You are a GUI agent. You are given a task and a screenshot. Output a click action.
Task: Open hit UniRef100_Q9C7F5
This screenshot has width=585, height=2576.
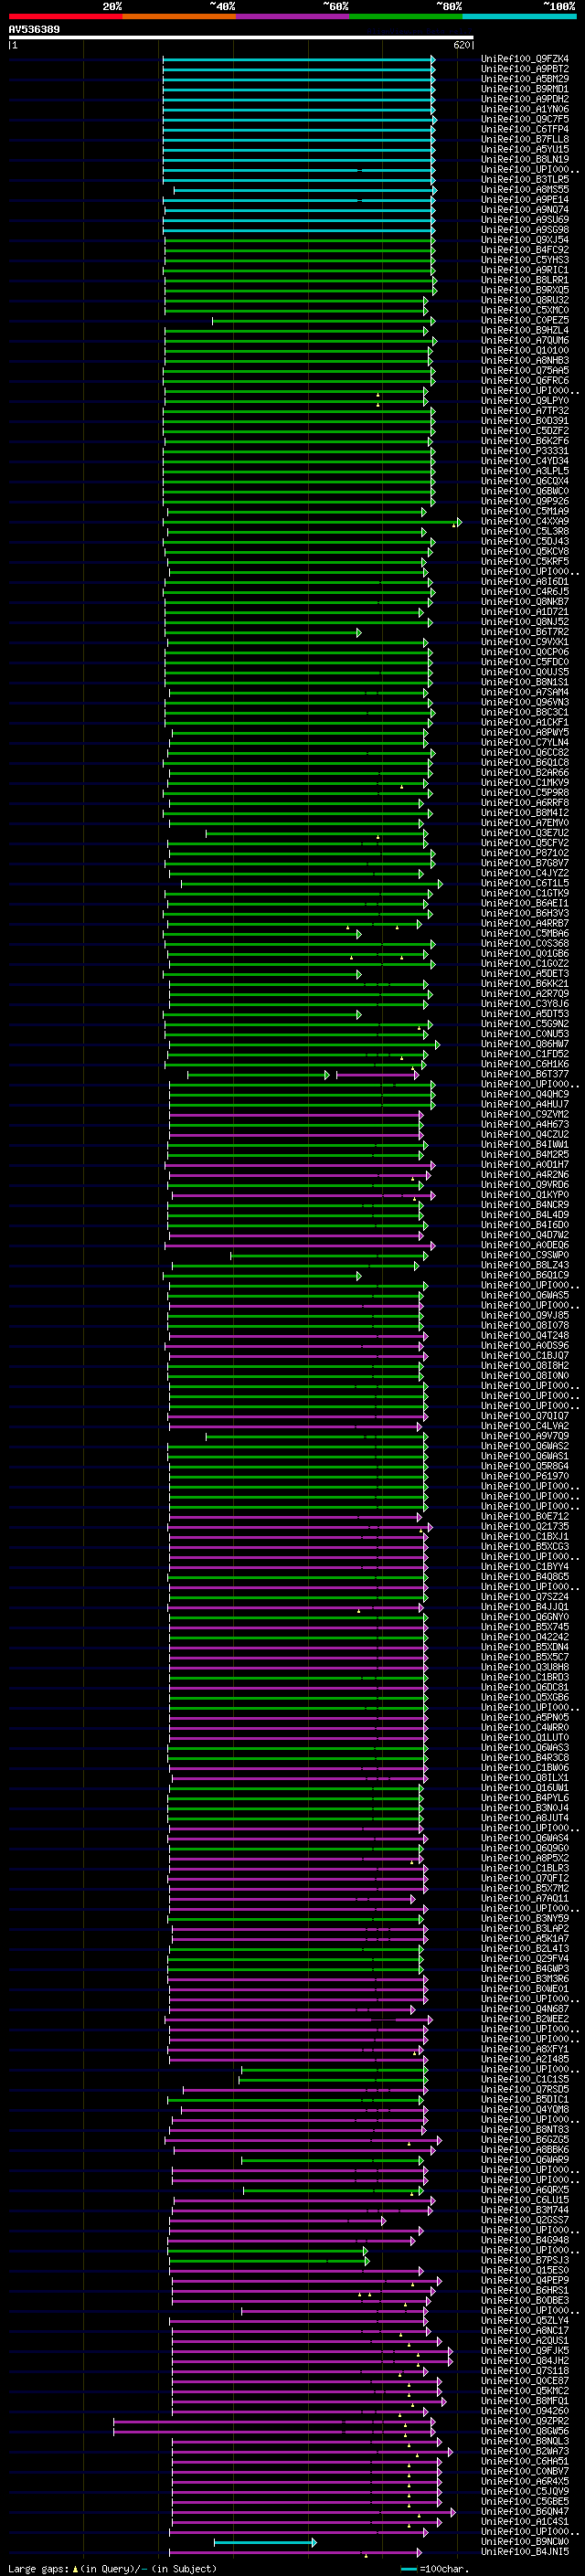click(525, 119)
